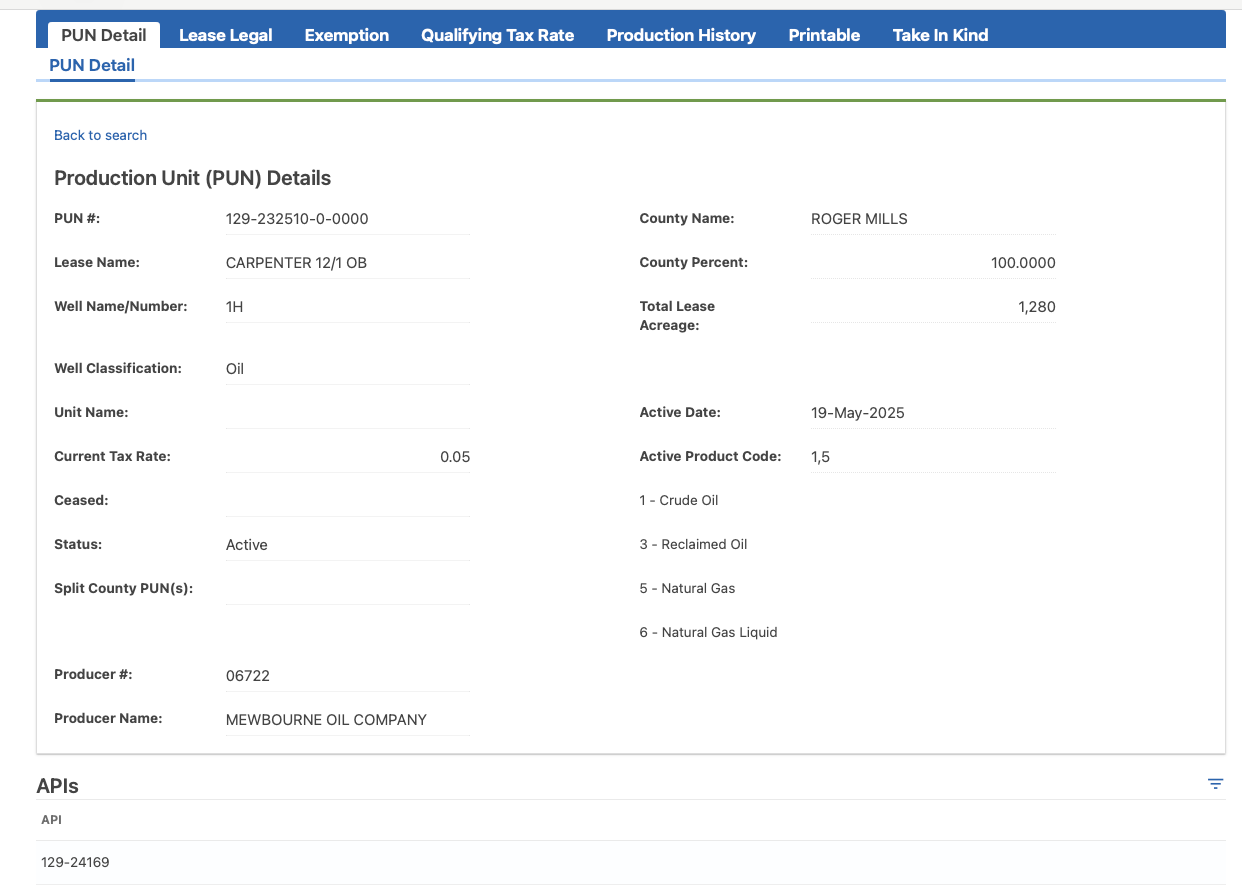Select the Active Date field 19-May-2025
1242x895 pixels.
[x=933, y=413]
